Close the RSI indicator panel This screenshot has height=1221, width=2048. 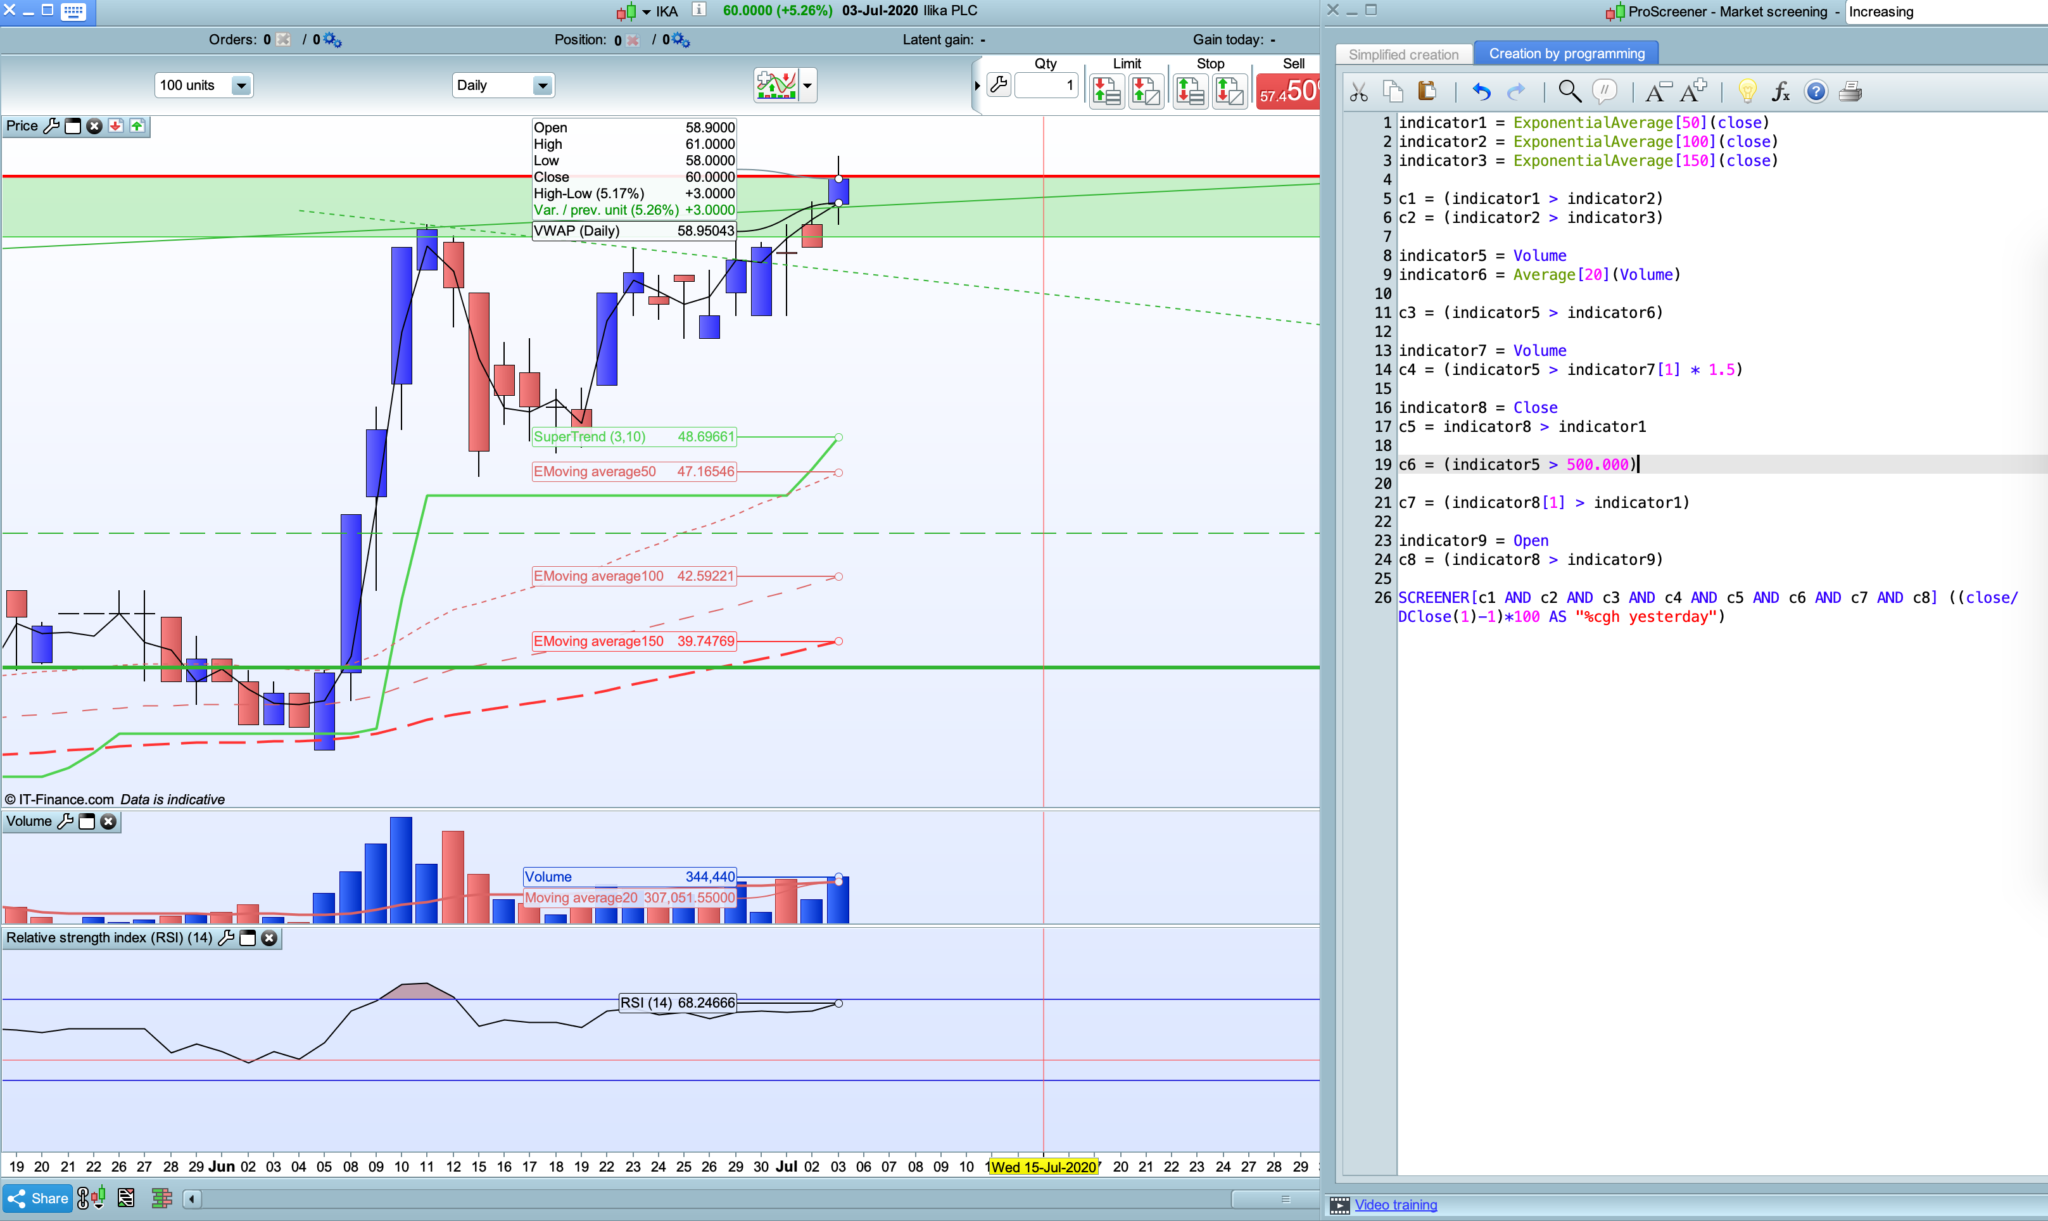269,938
